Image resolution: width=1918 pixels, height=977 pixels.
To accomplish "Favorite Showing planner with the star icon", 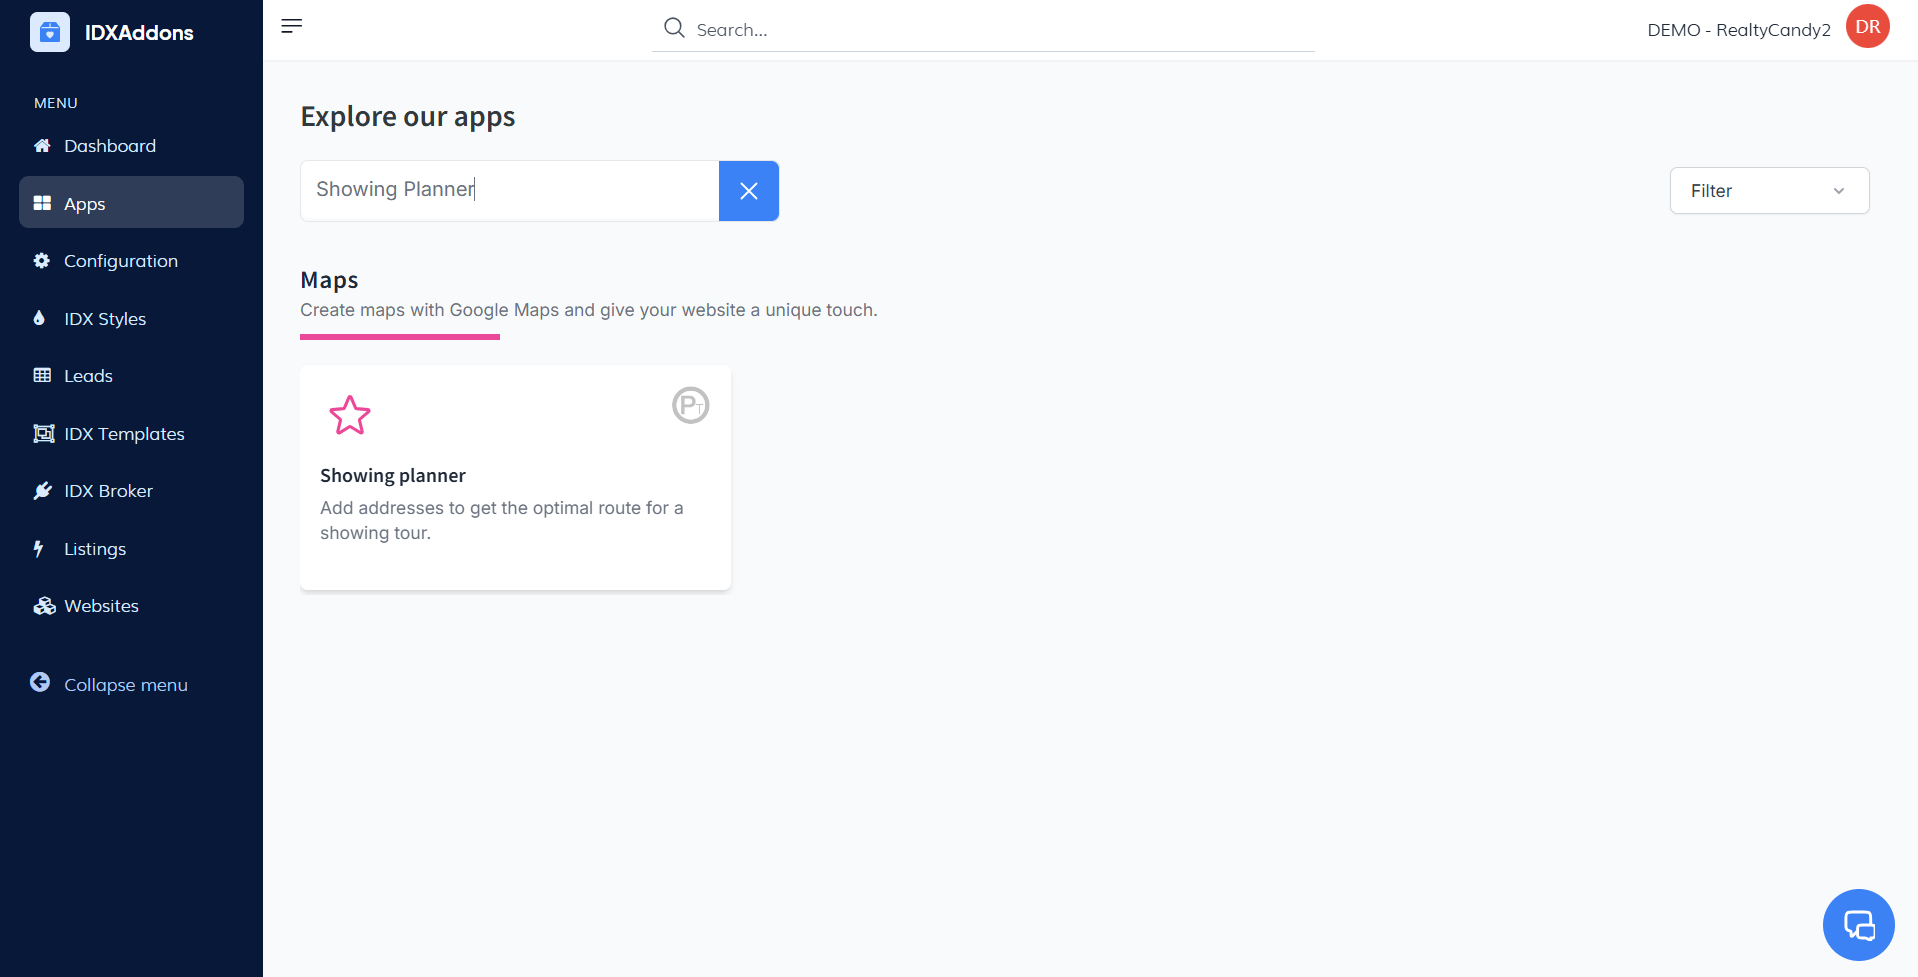I will 350,415.
